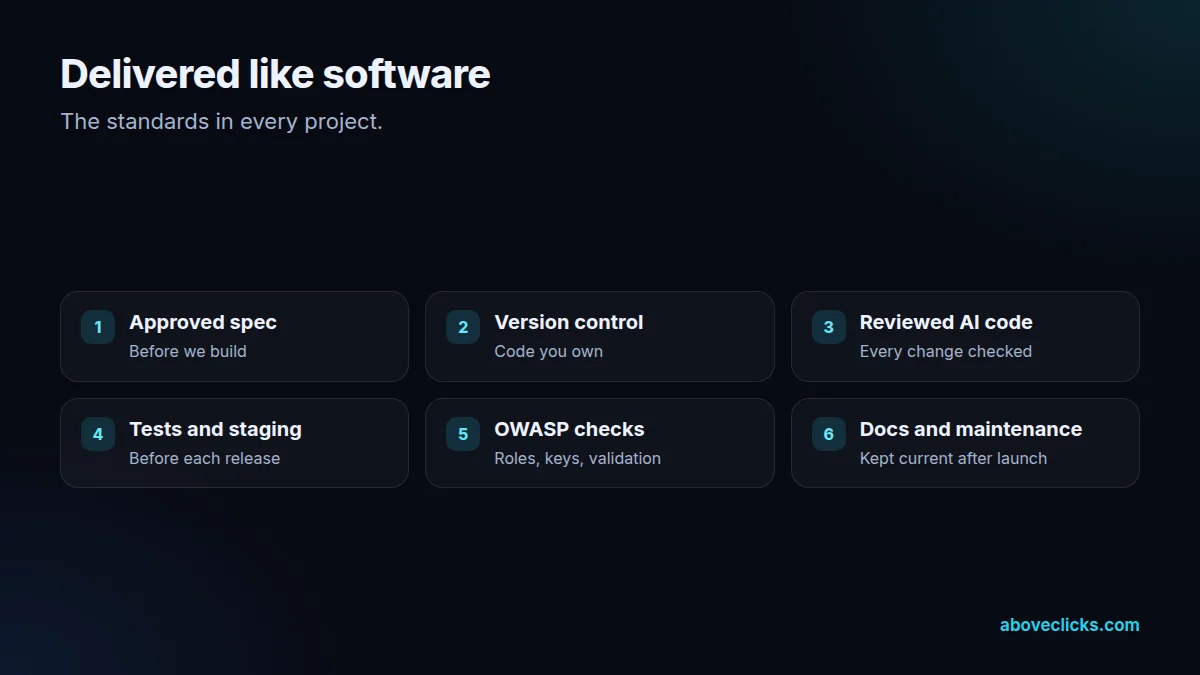Open the aboveclicks.com link

click(1069, 625)
